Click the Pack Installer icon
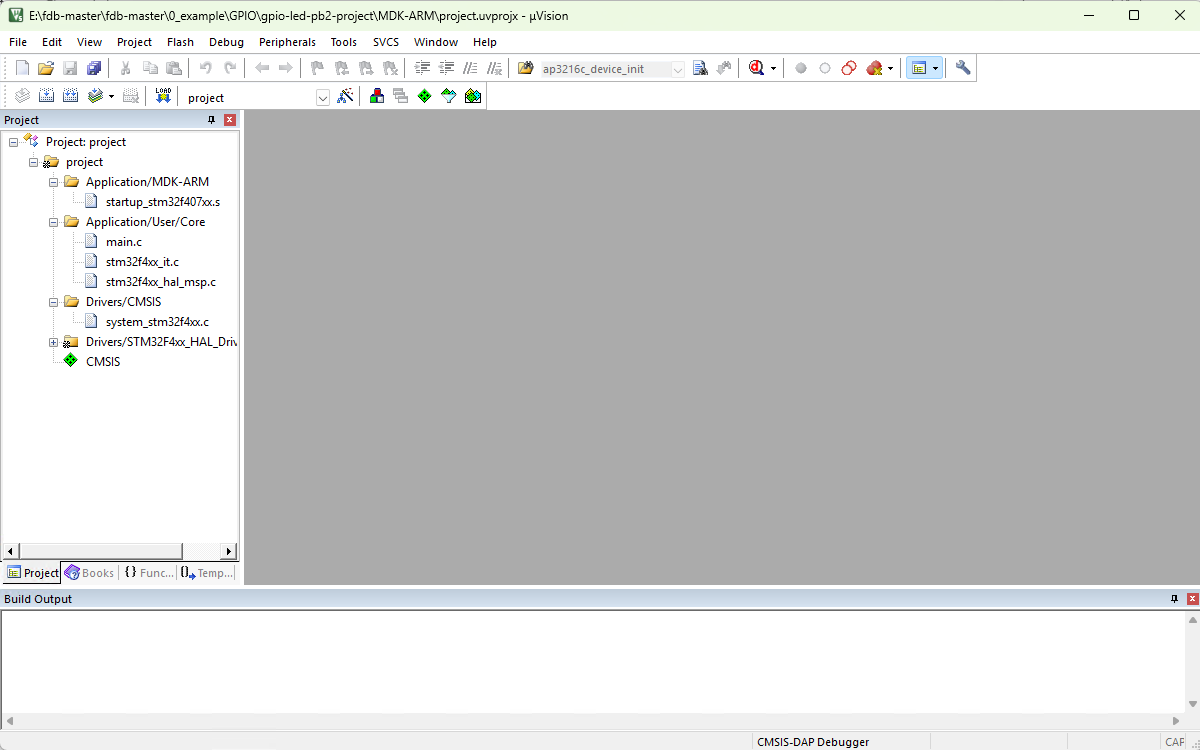 (473, 96)
